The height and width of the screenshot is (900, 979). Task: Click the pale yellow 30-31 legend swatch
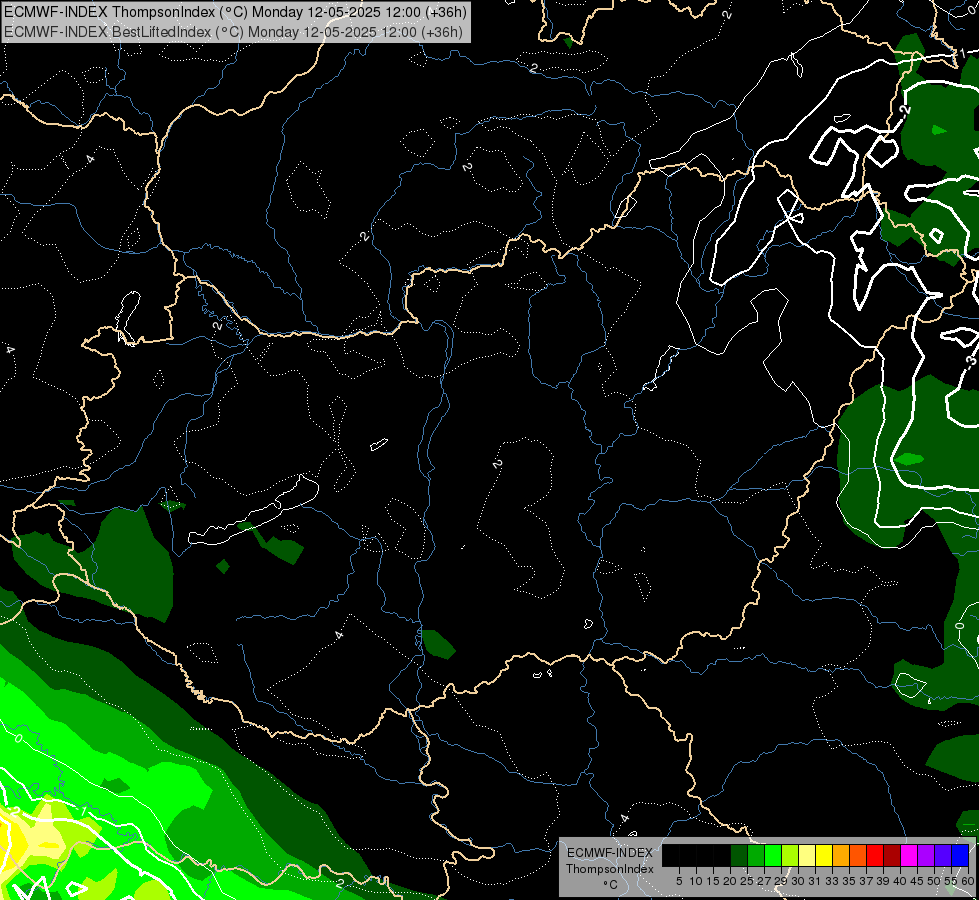pyautogui.click(x=807, y=855)
